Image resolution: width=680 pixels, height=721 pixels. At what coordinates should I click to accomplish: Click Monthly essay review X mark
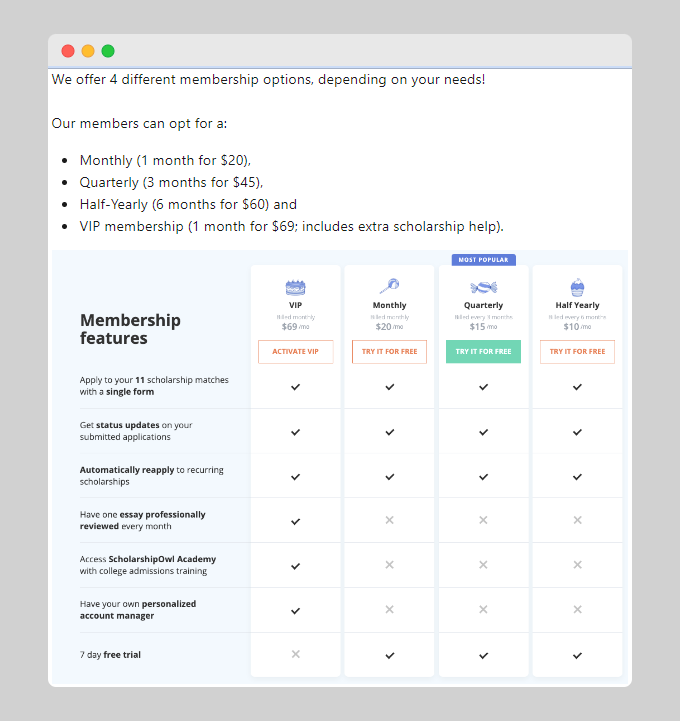[x=389, y=520]
